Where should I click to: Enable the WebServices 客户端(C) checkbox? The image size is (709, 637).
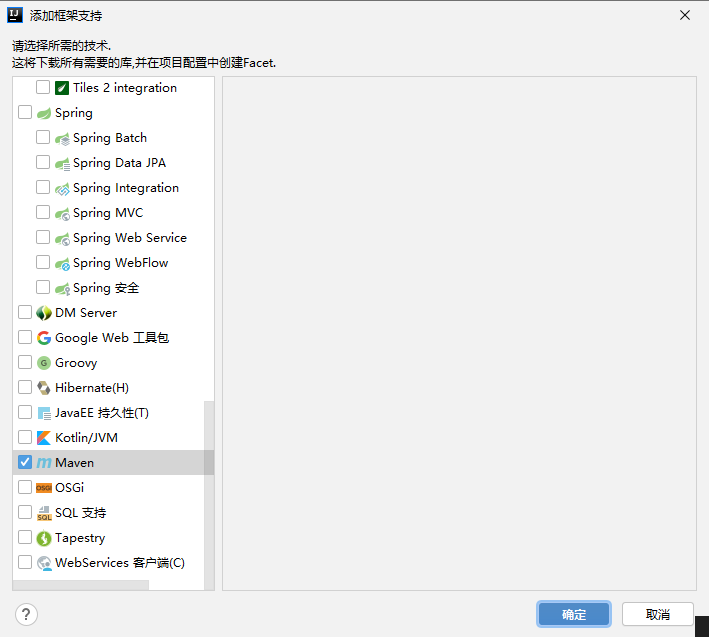point(25,562)
